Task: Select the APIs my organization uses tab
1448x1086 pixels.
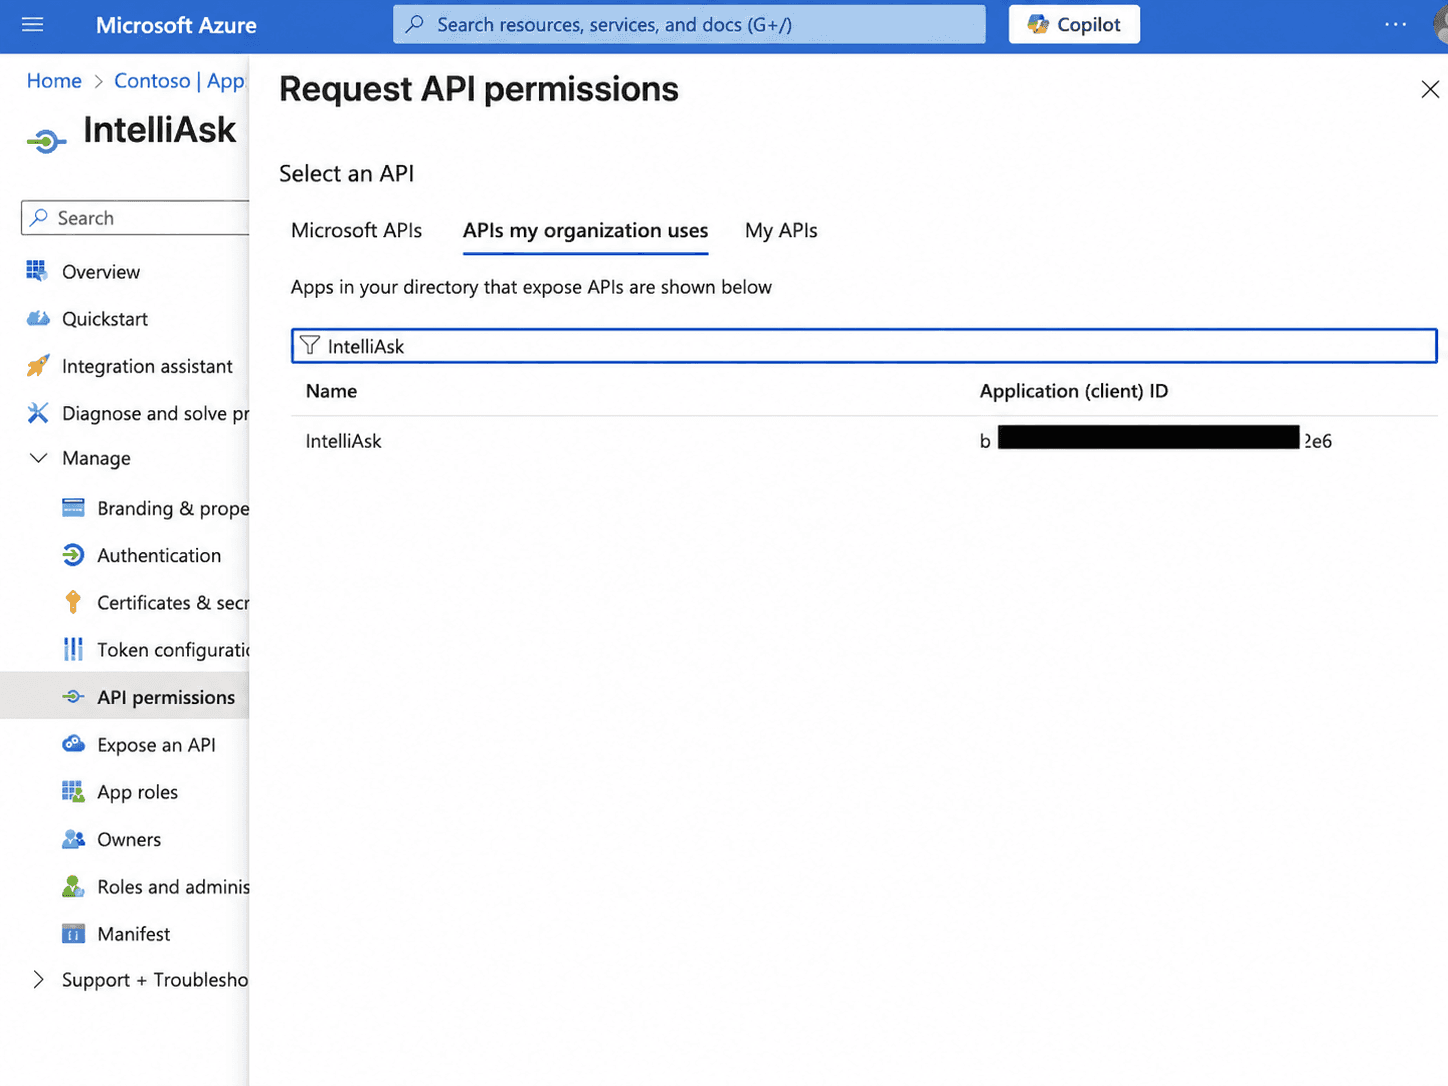Action: [585, 231]
